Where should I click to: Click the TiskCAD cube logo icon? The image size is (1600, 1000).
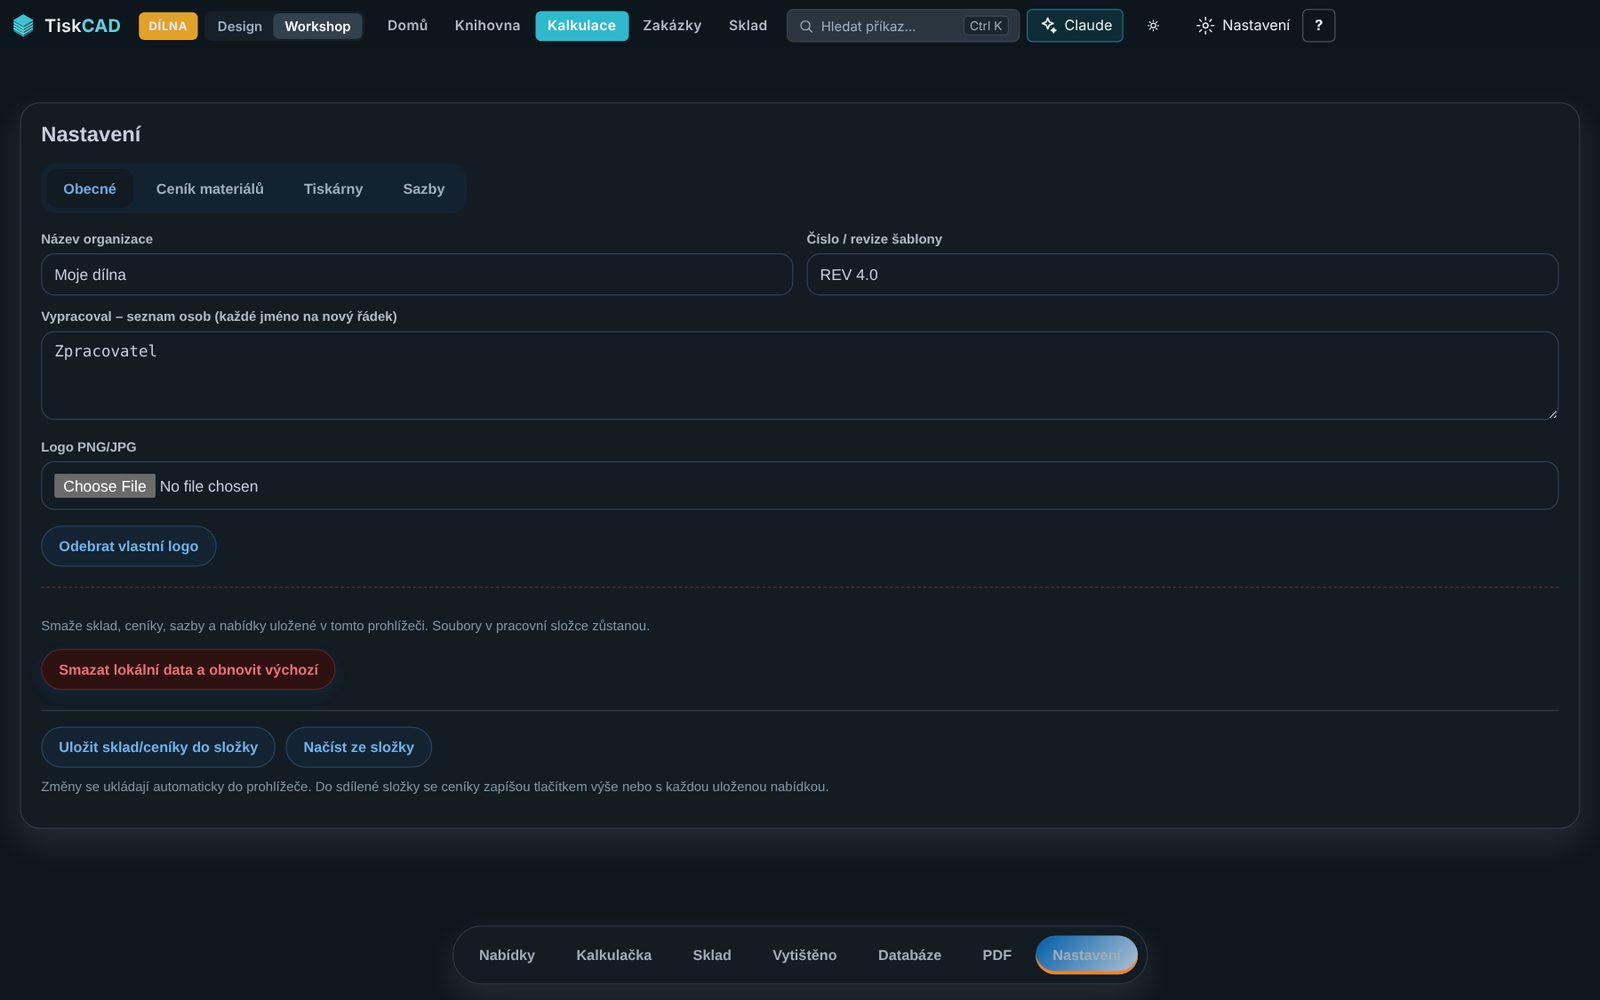pos(23,26)
